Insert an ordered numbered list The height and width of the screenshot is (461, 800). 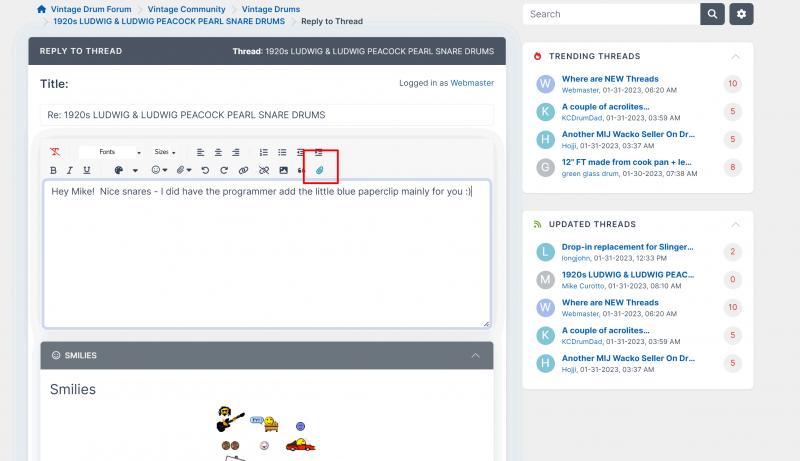(x=264, y=152)
